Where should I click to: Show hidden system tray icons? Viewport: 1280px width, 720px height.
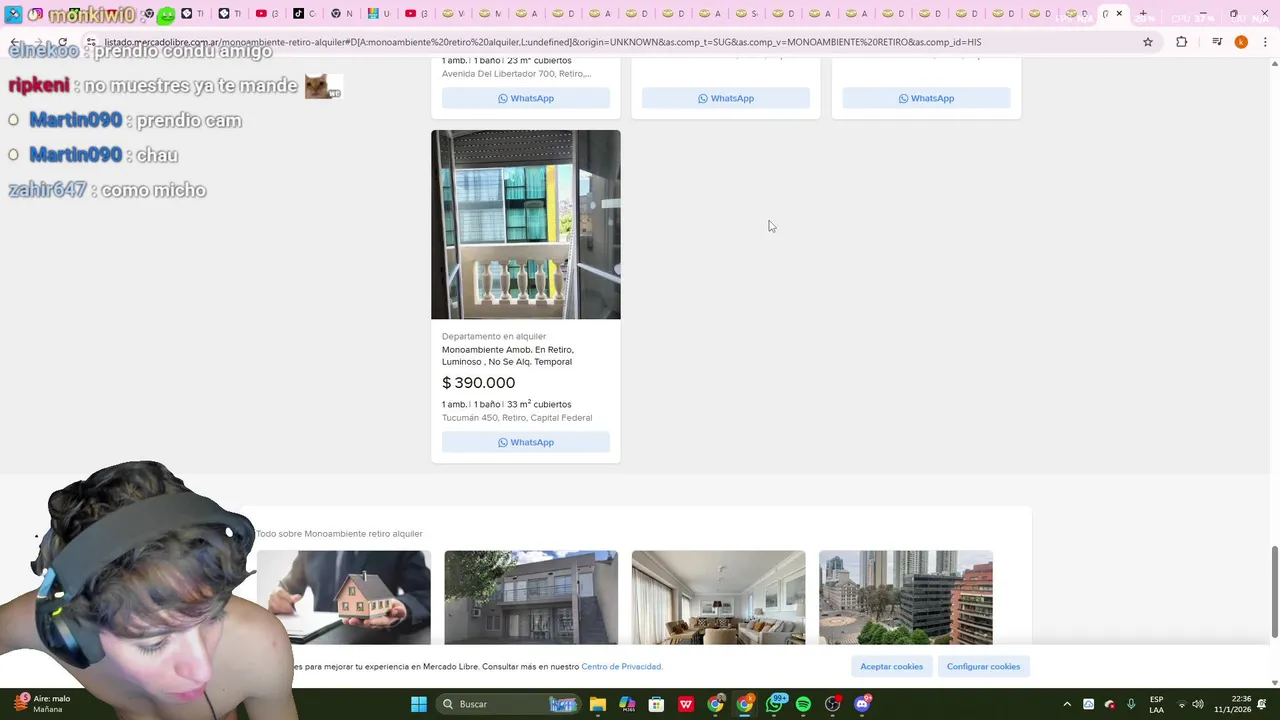point(1067,704)
